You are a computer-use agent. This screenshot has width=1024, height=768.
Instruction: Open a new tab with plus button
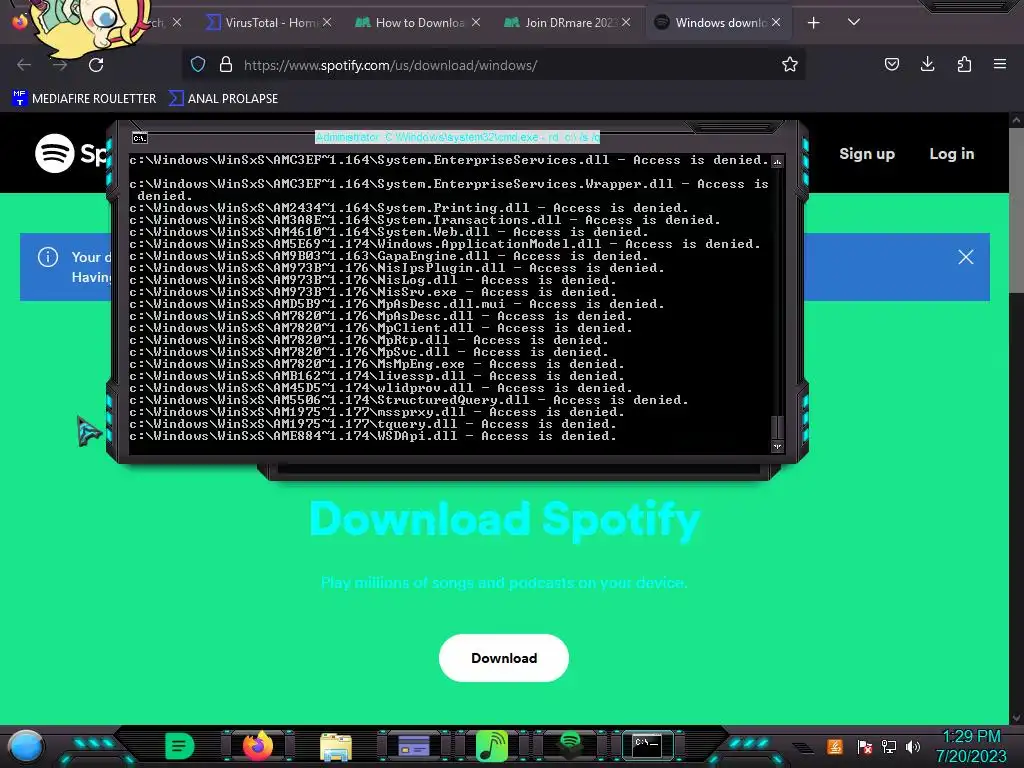813,23
